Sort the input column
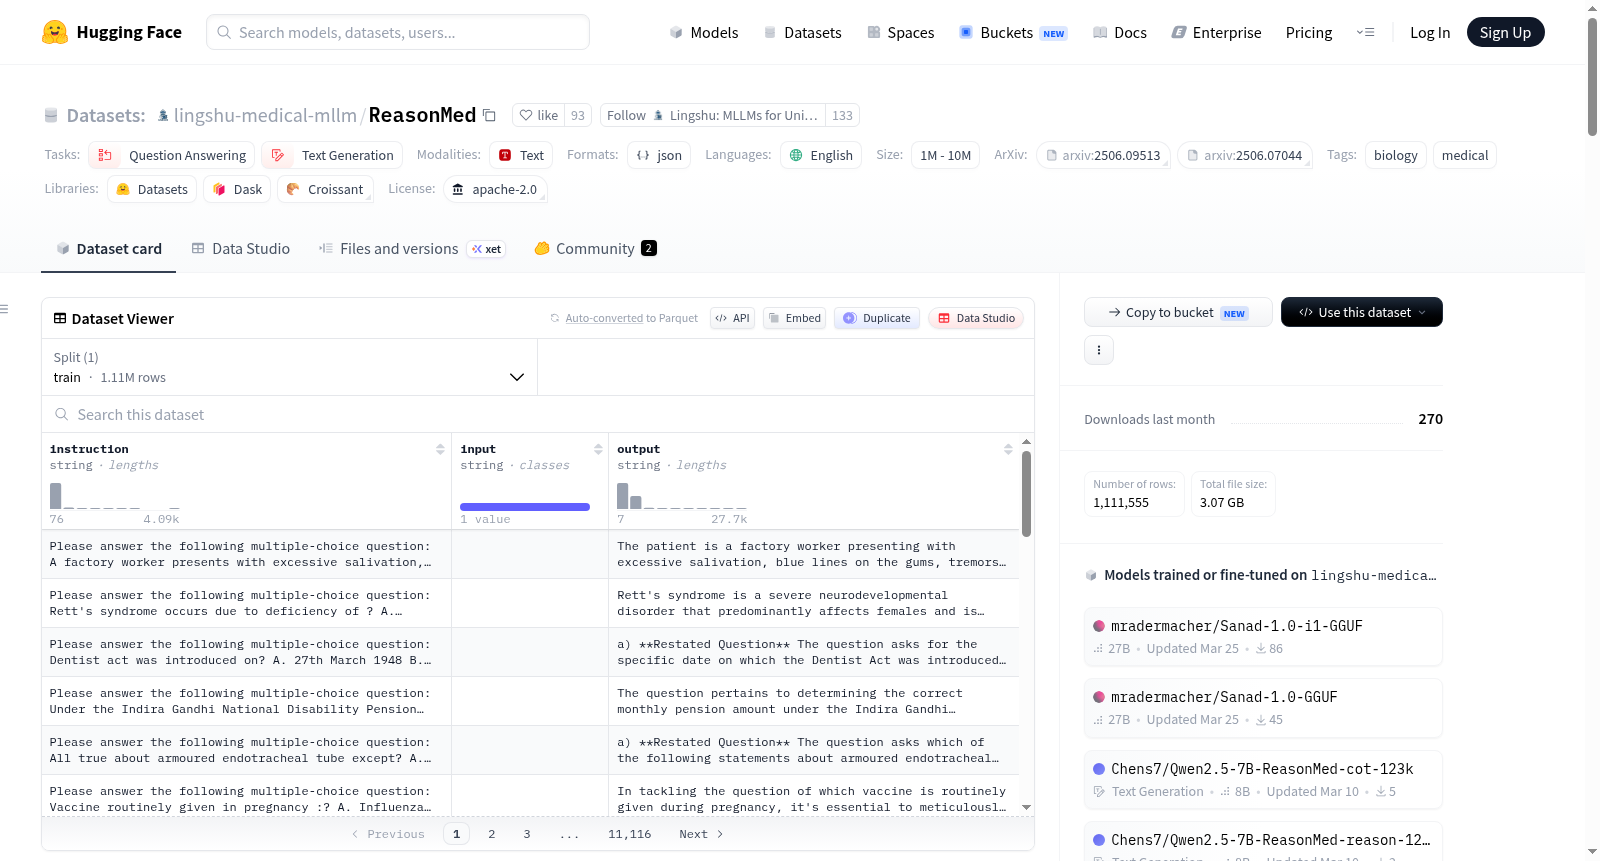 pyautogui.click(x=598, y=449)
